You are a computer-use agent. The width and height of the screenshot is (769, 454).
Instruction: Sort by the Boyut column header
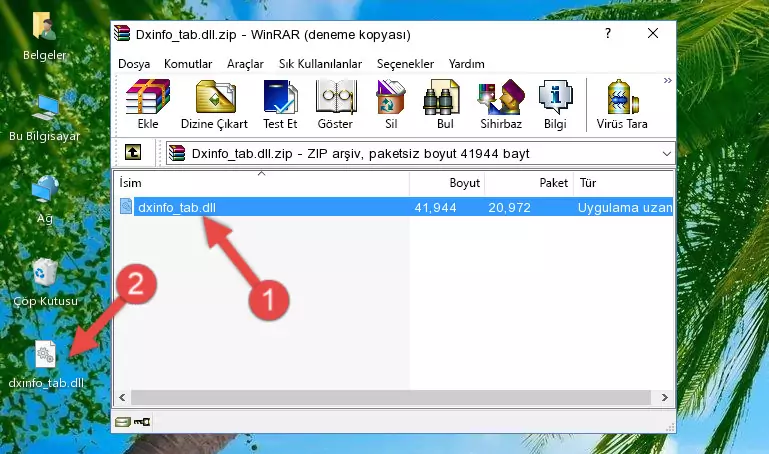pyautogui.click(x=447, y=183)
